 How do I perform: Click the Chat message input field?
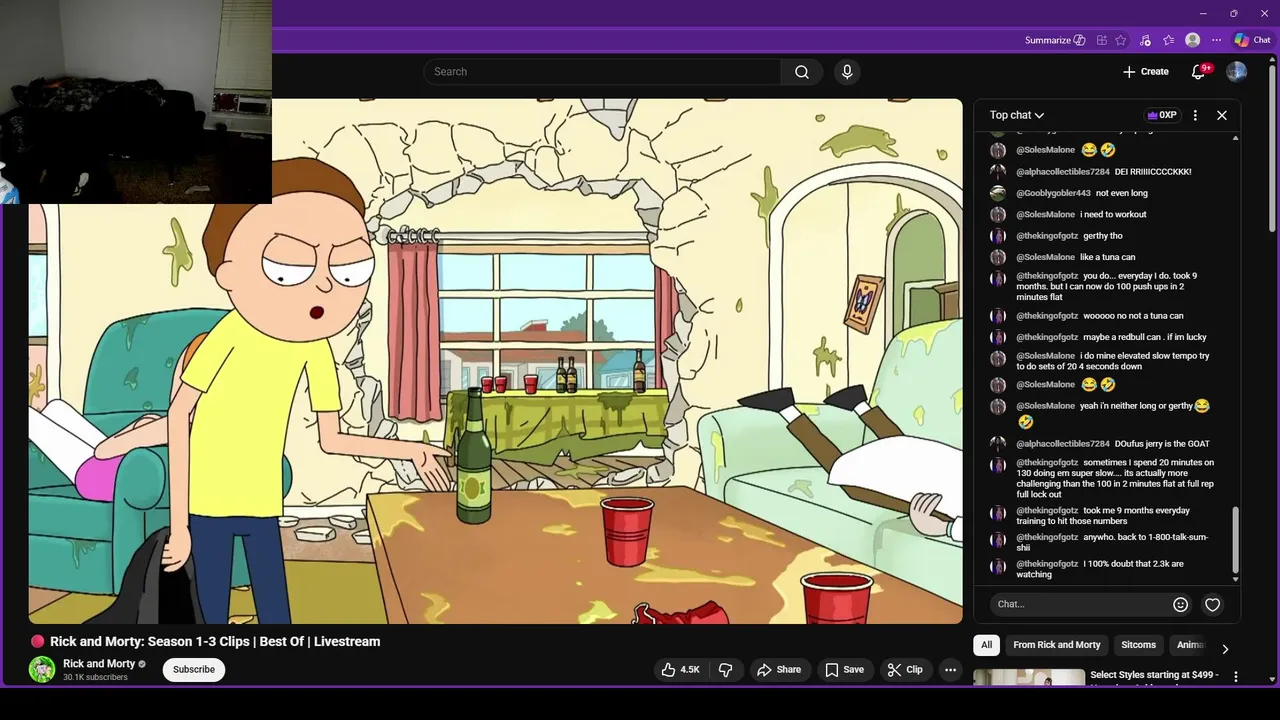tap(1080, 604)
